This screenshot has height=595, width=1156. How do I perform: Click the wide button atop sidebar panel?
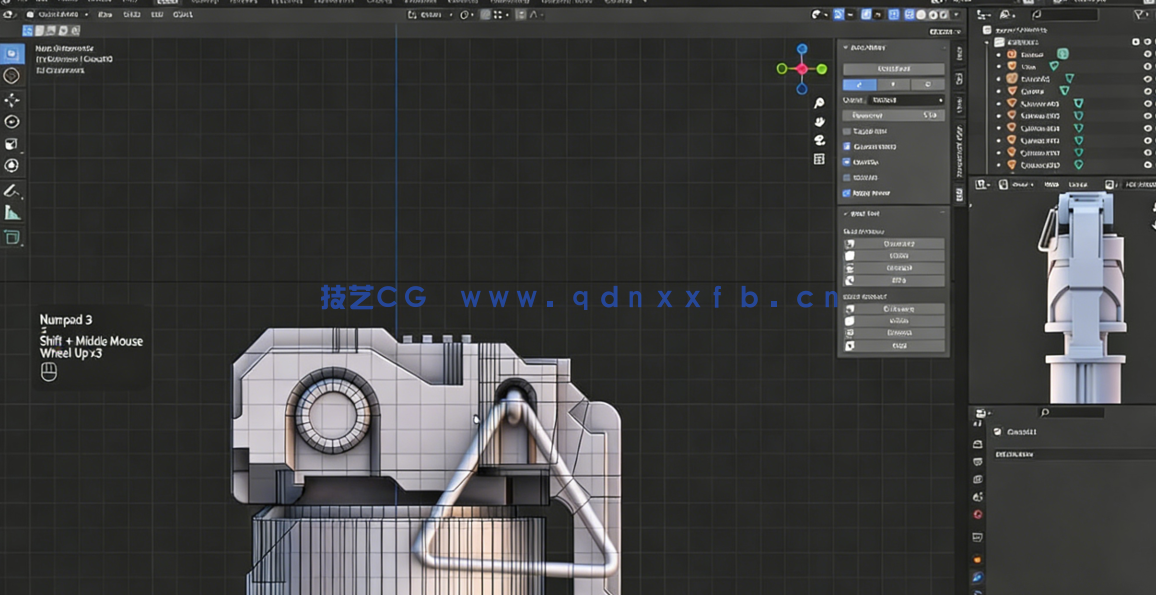tap(893, 69)
